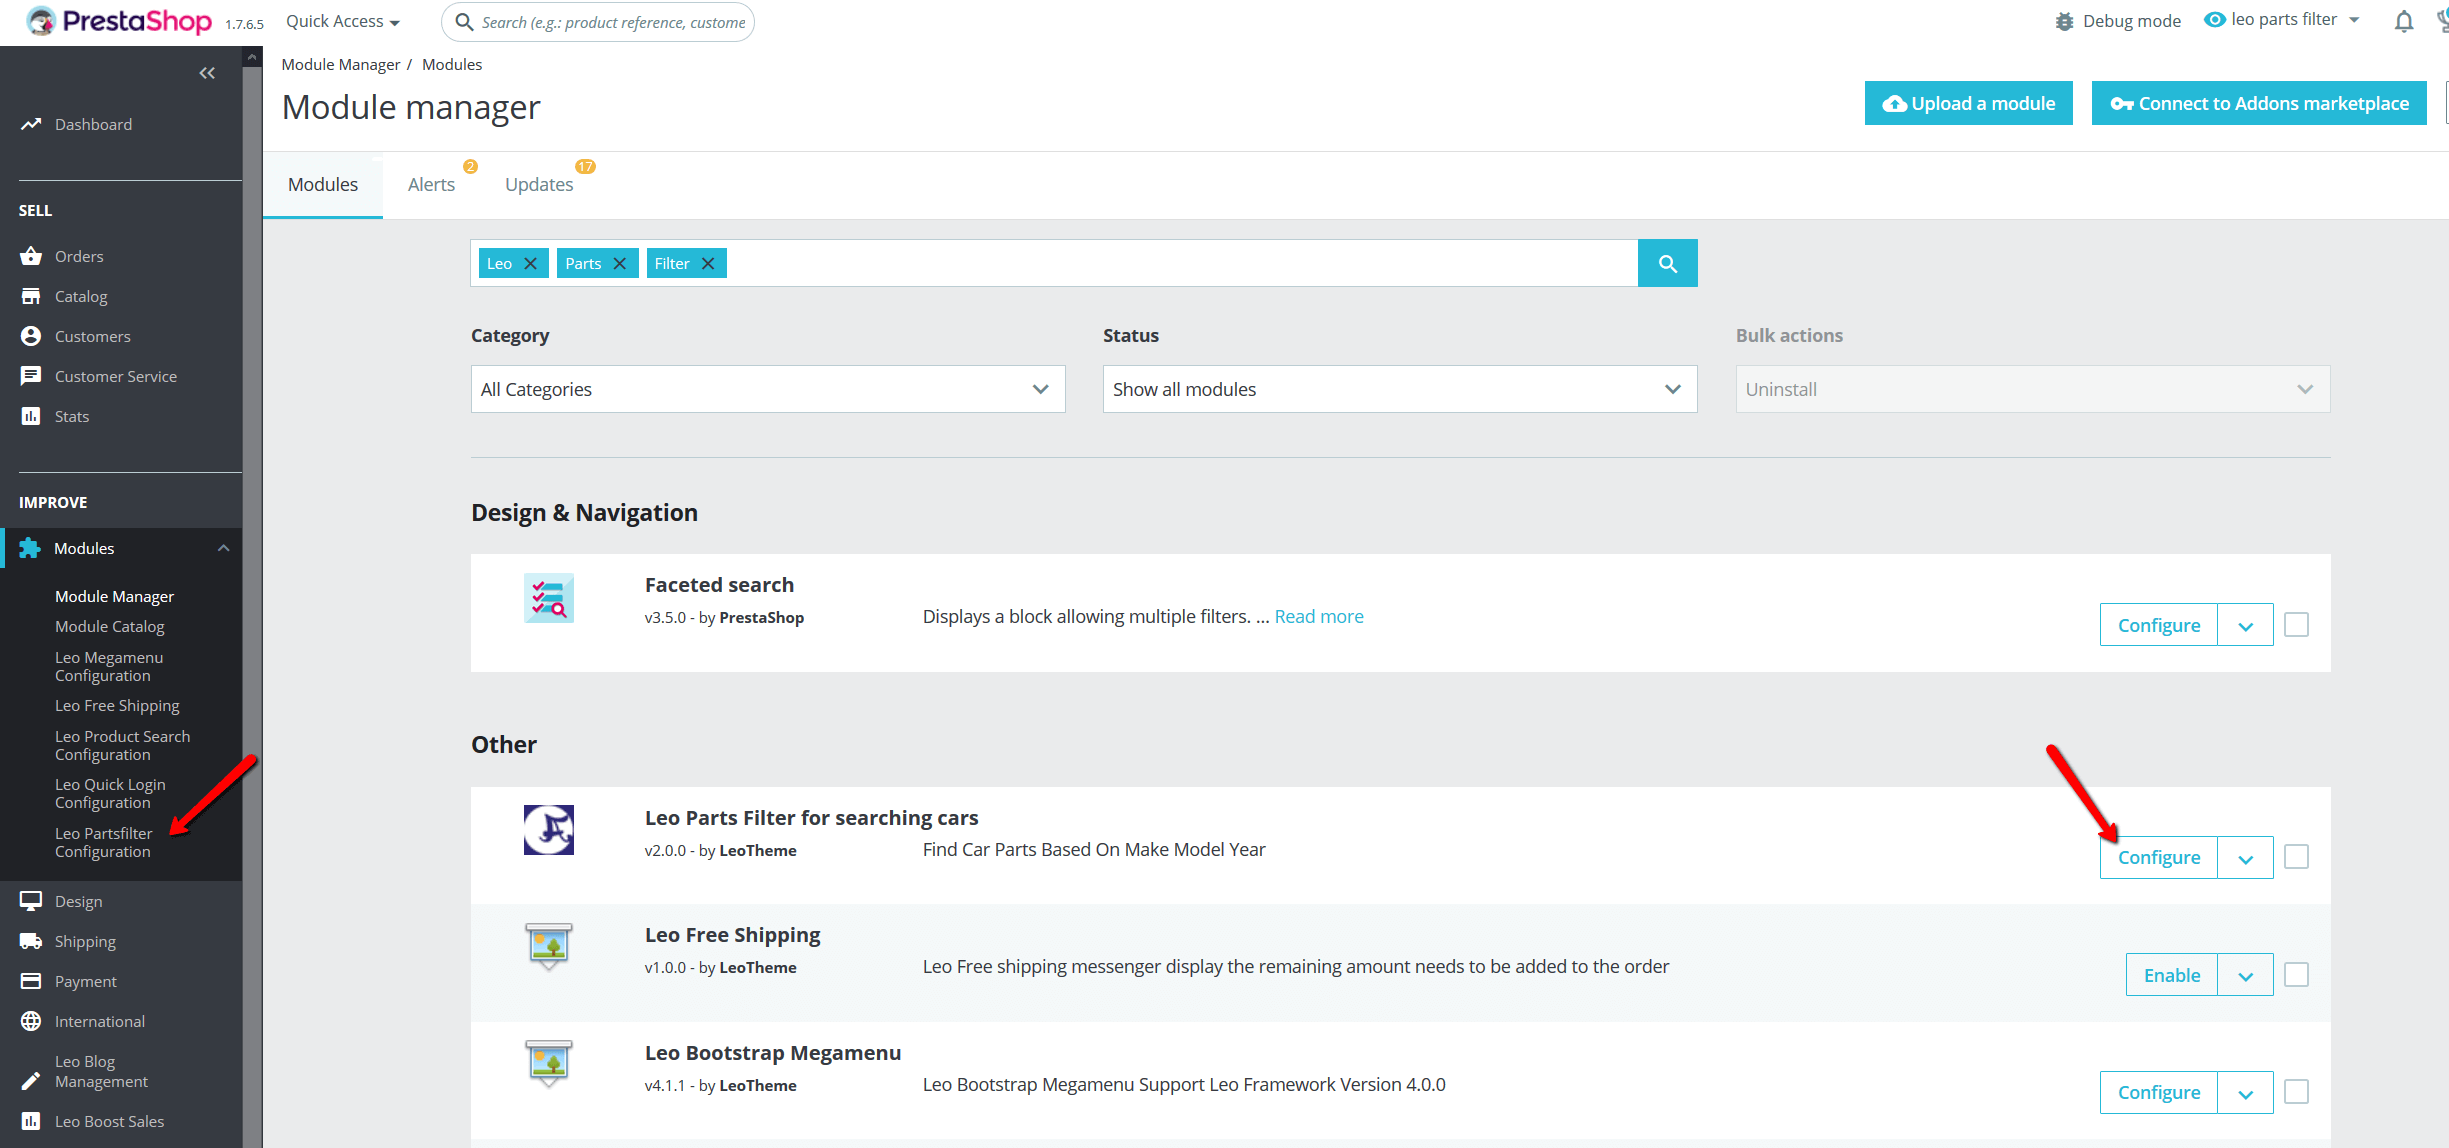Click Read more link for Faceted search
This screenshot has width=2449, height=1148.
coord(1318,616)
